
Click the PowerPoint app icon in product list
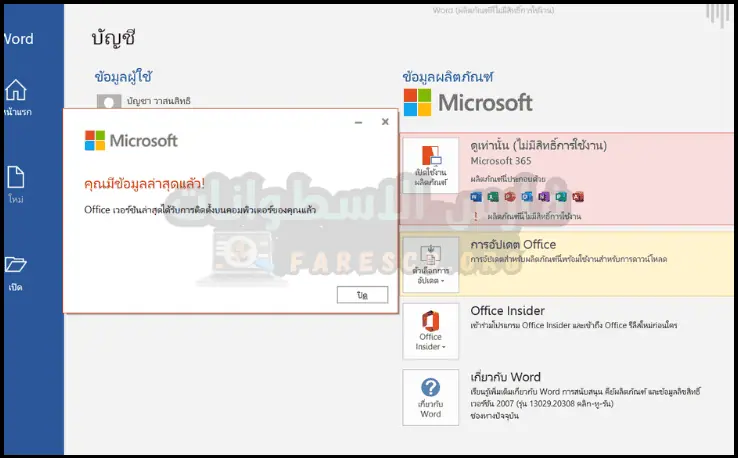pos(510,196)
